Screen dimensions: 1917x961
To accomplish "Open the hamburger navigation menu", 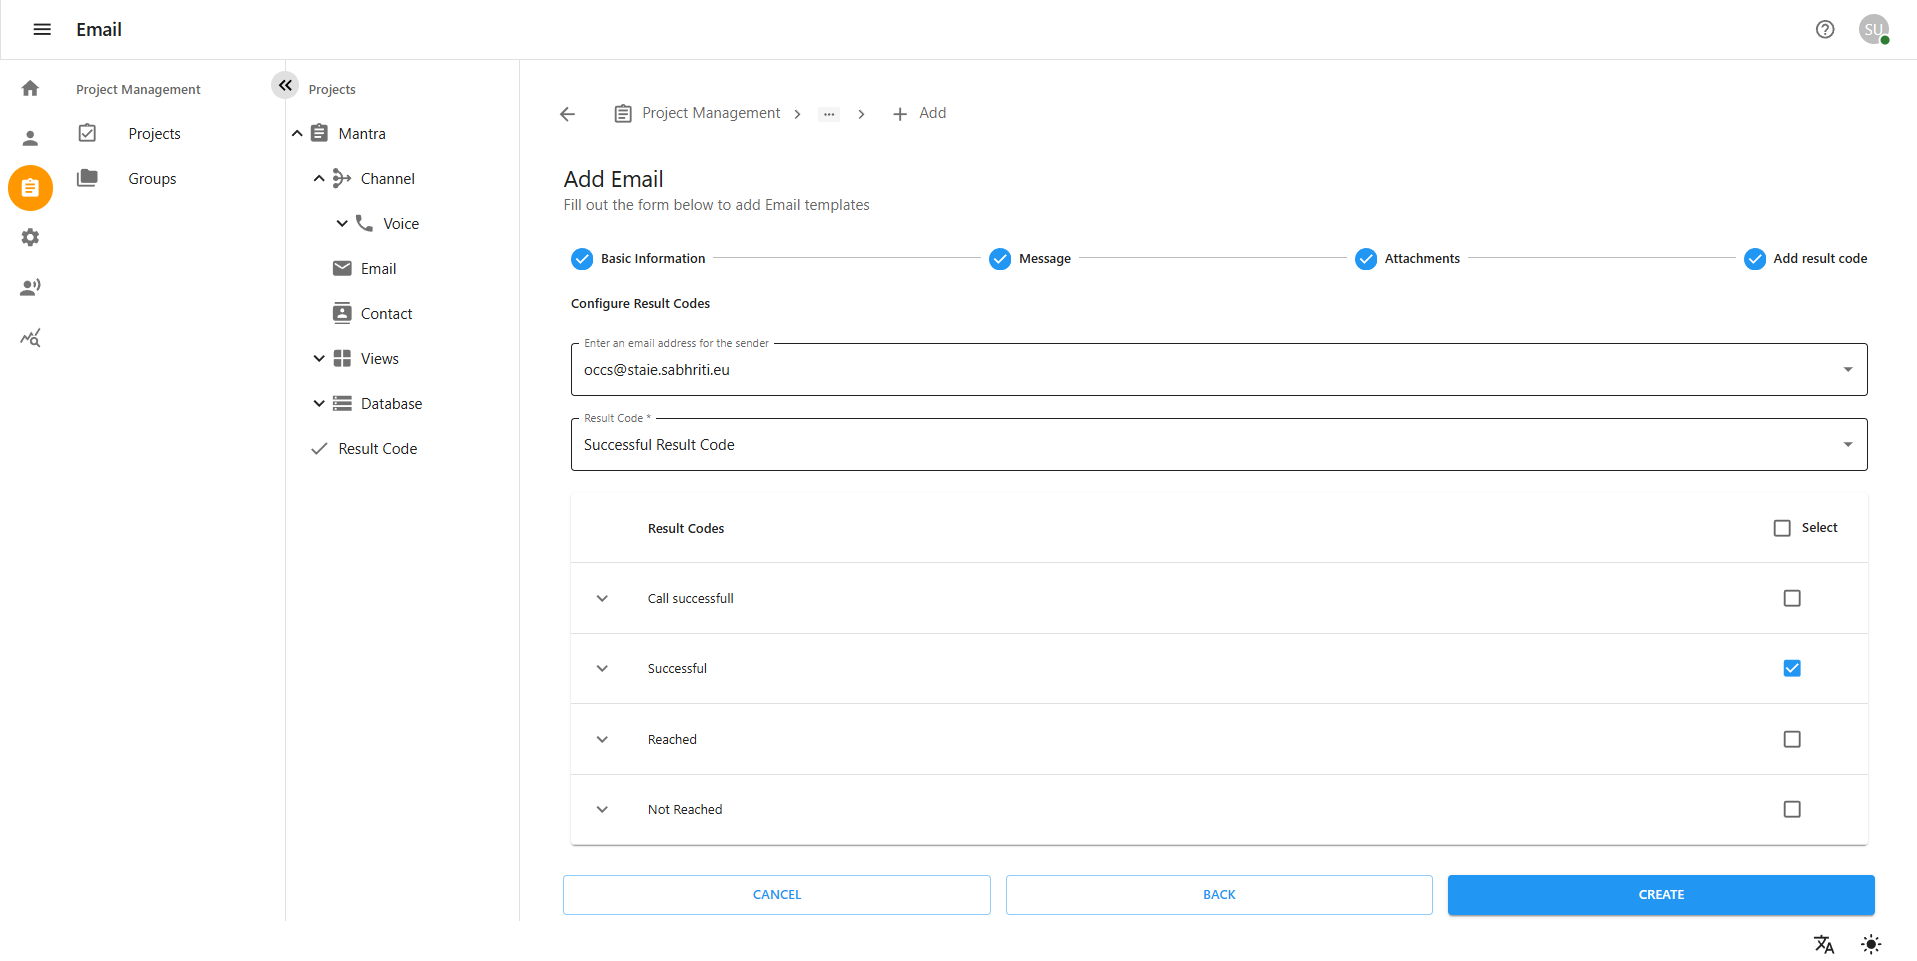I will (42, 29).
